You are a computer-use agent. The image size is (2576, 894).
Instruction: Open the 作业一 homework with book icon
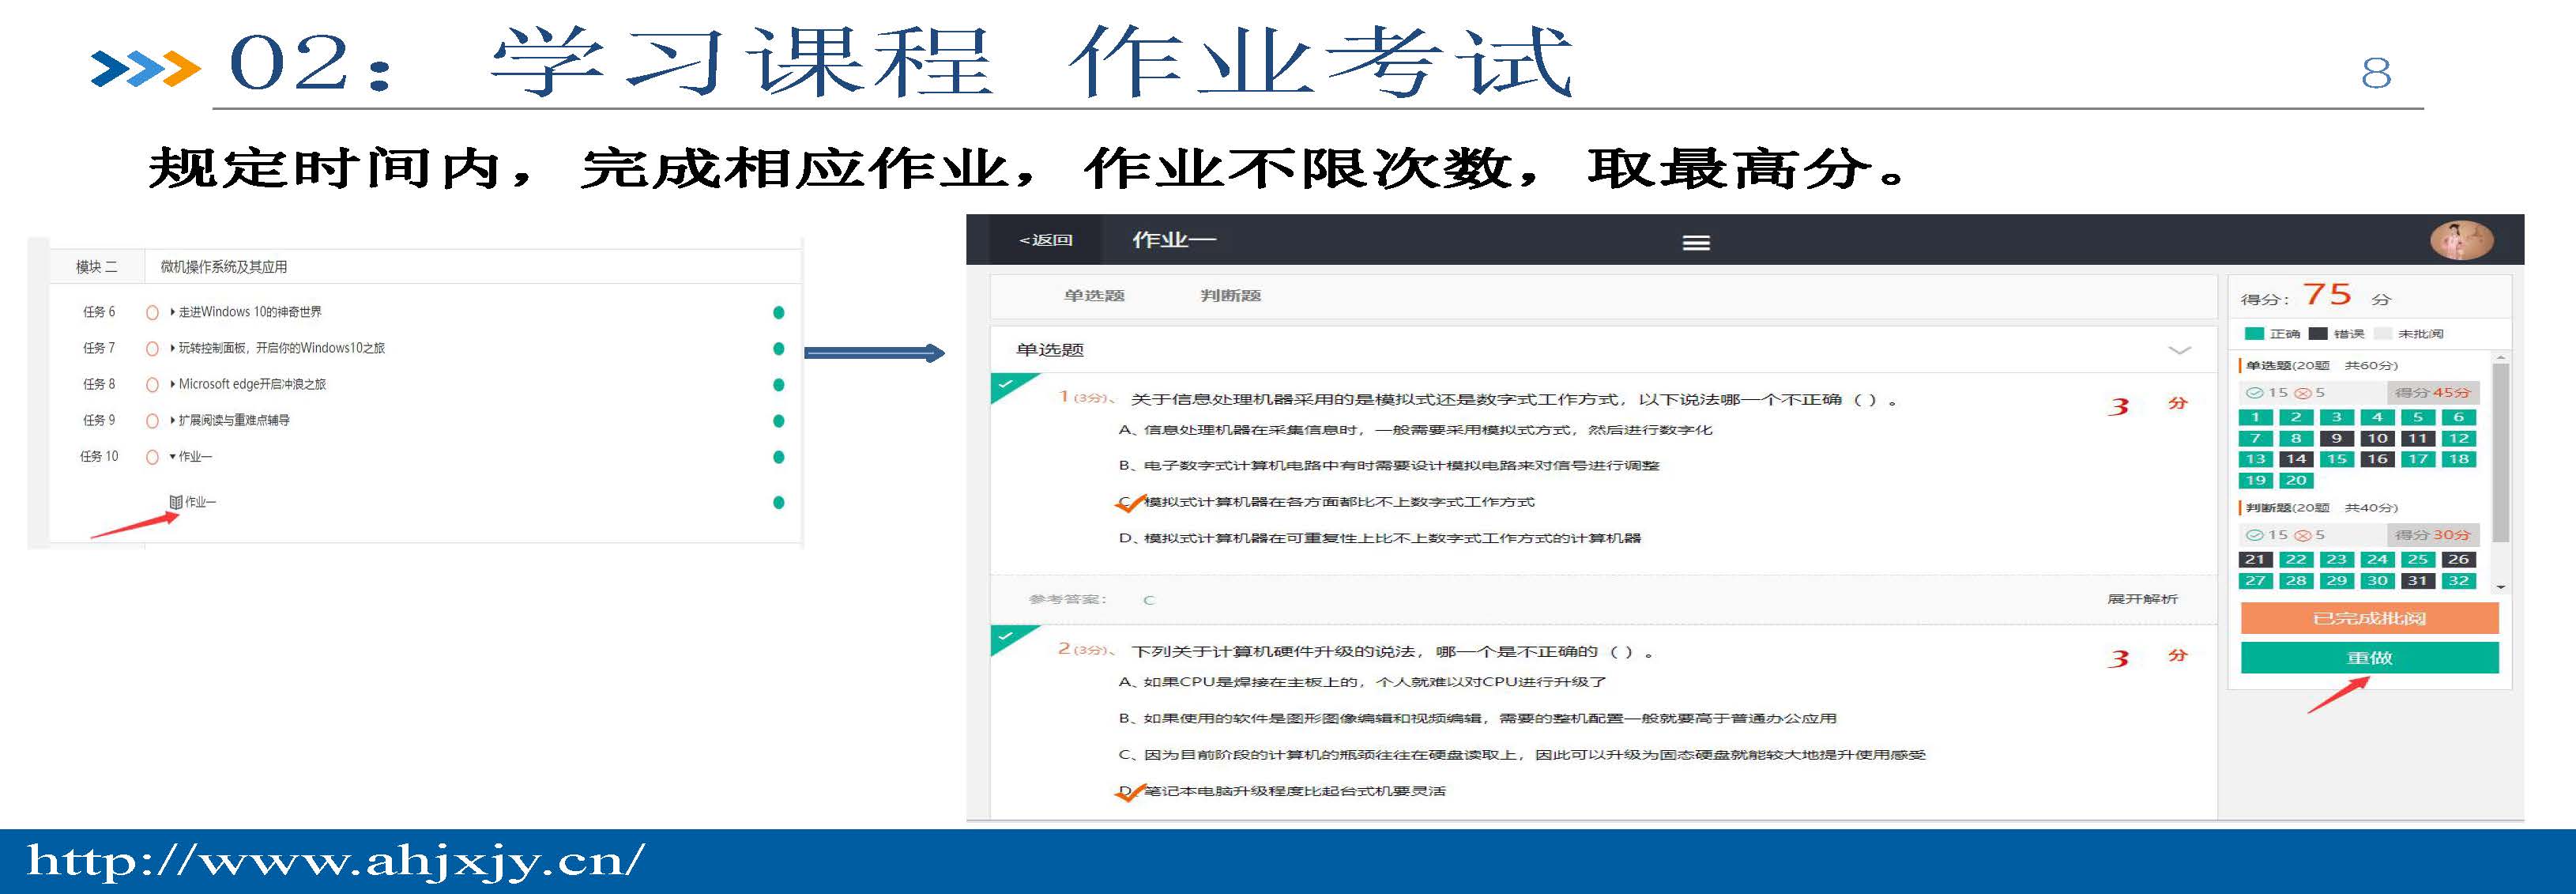(x=193, y=502)
